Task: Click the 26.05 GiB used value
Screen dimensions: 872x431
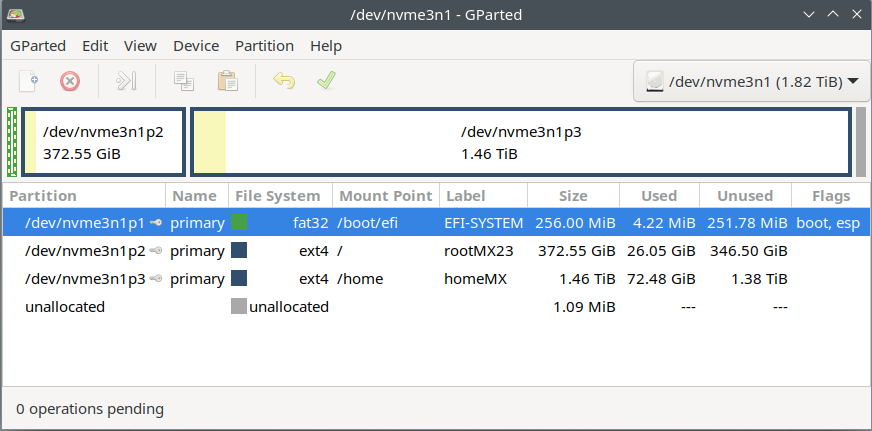Action: tap(661, 251)
